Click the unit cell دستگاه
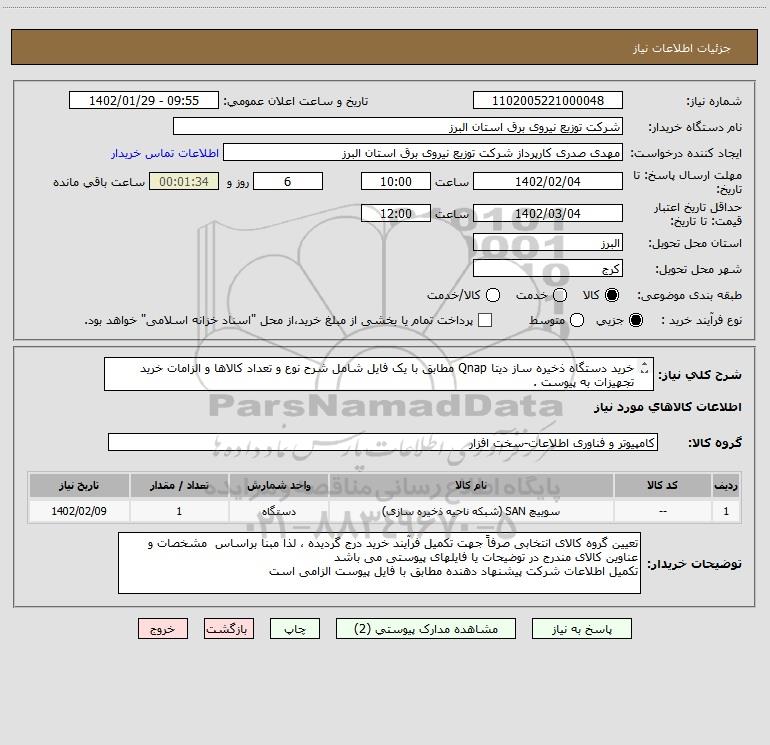This screenshot has height=745, width=770. [x=278, y=511]
